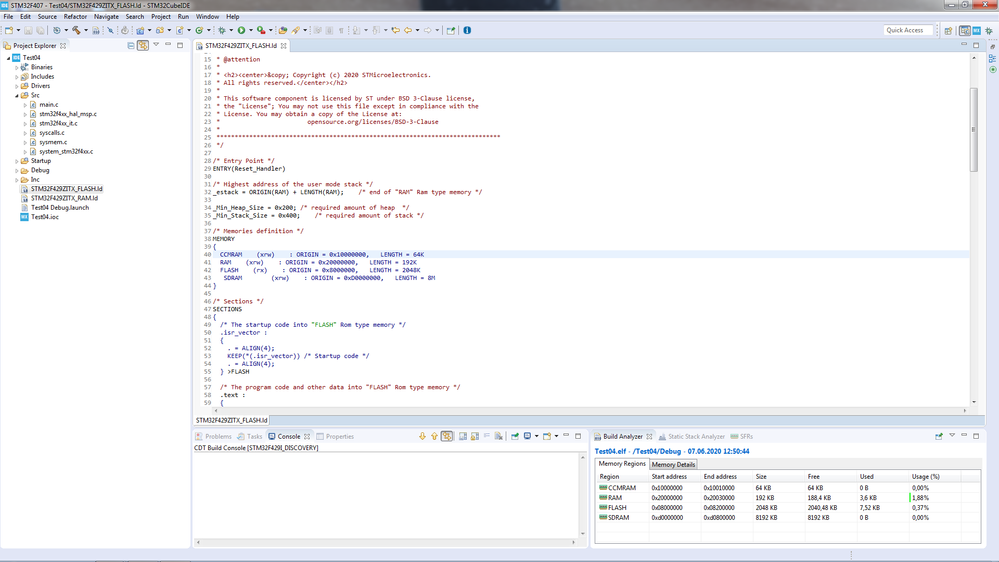The height and width of the screenshot is (562, 999).
Task: Click the Last Edit Location arrow icon
Action: [396, 30]
